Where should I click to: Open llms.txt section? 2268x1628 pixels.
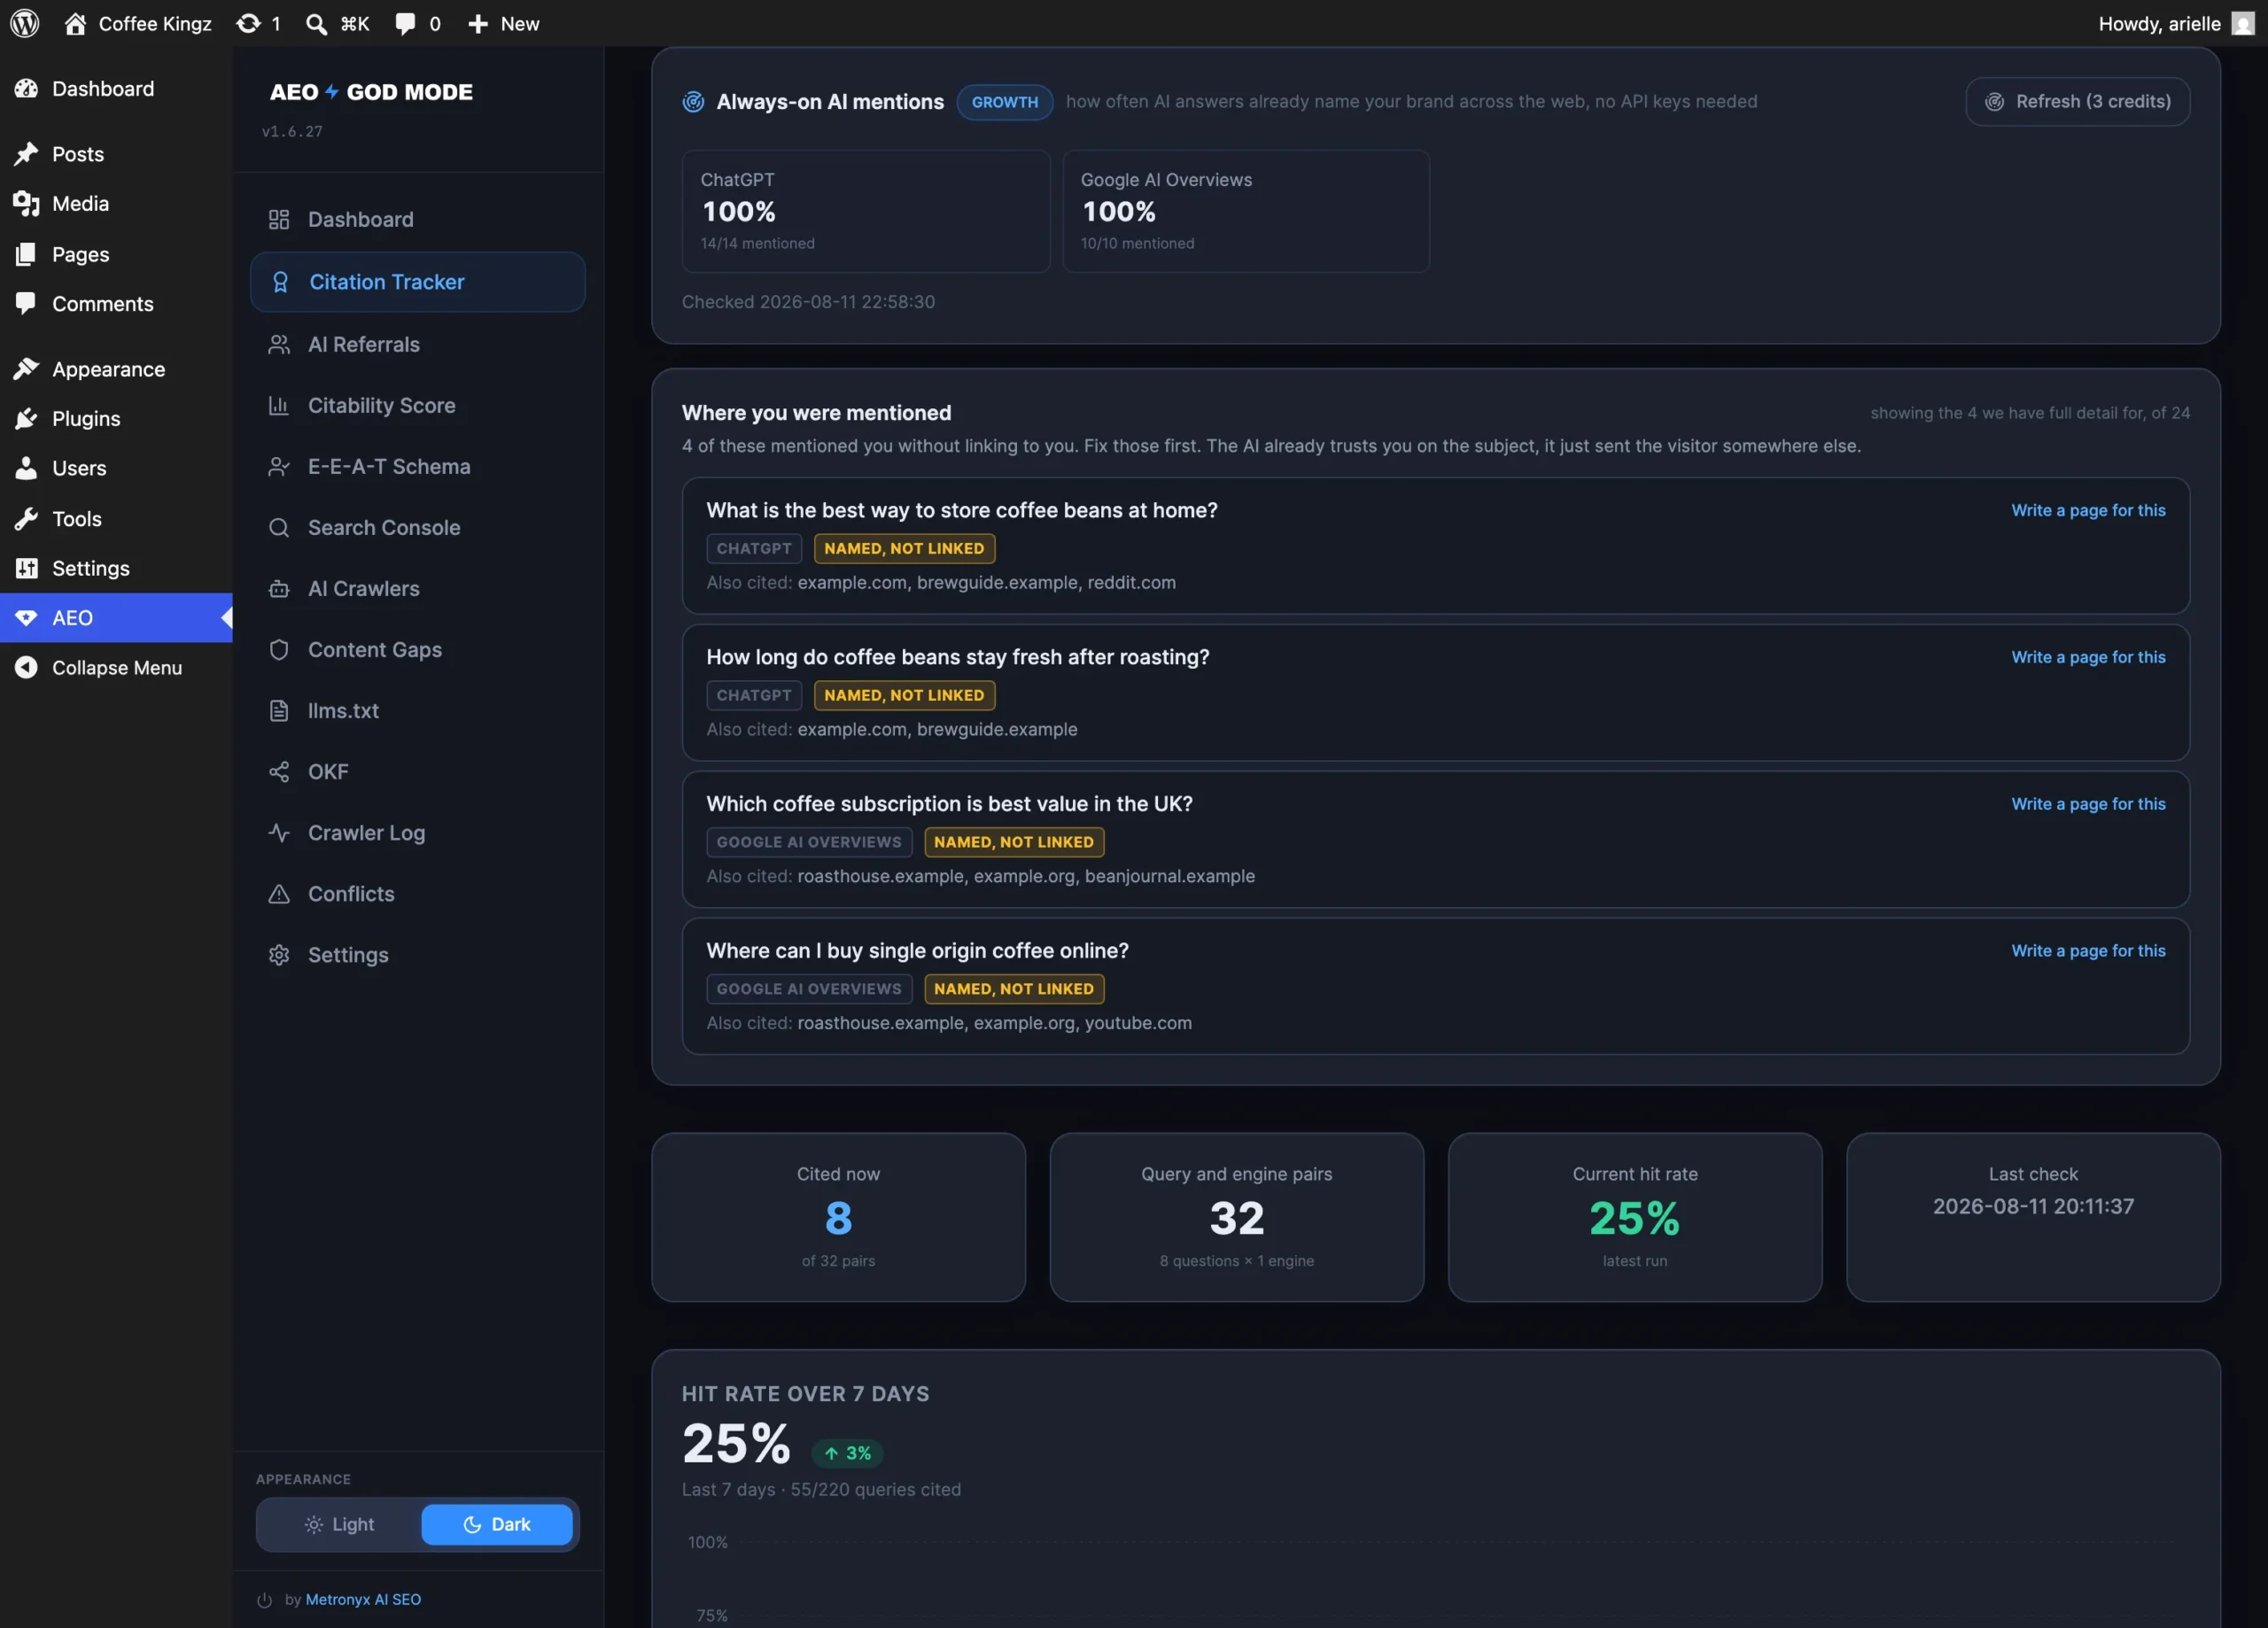coord(417,710)
